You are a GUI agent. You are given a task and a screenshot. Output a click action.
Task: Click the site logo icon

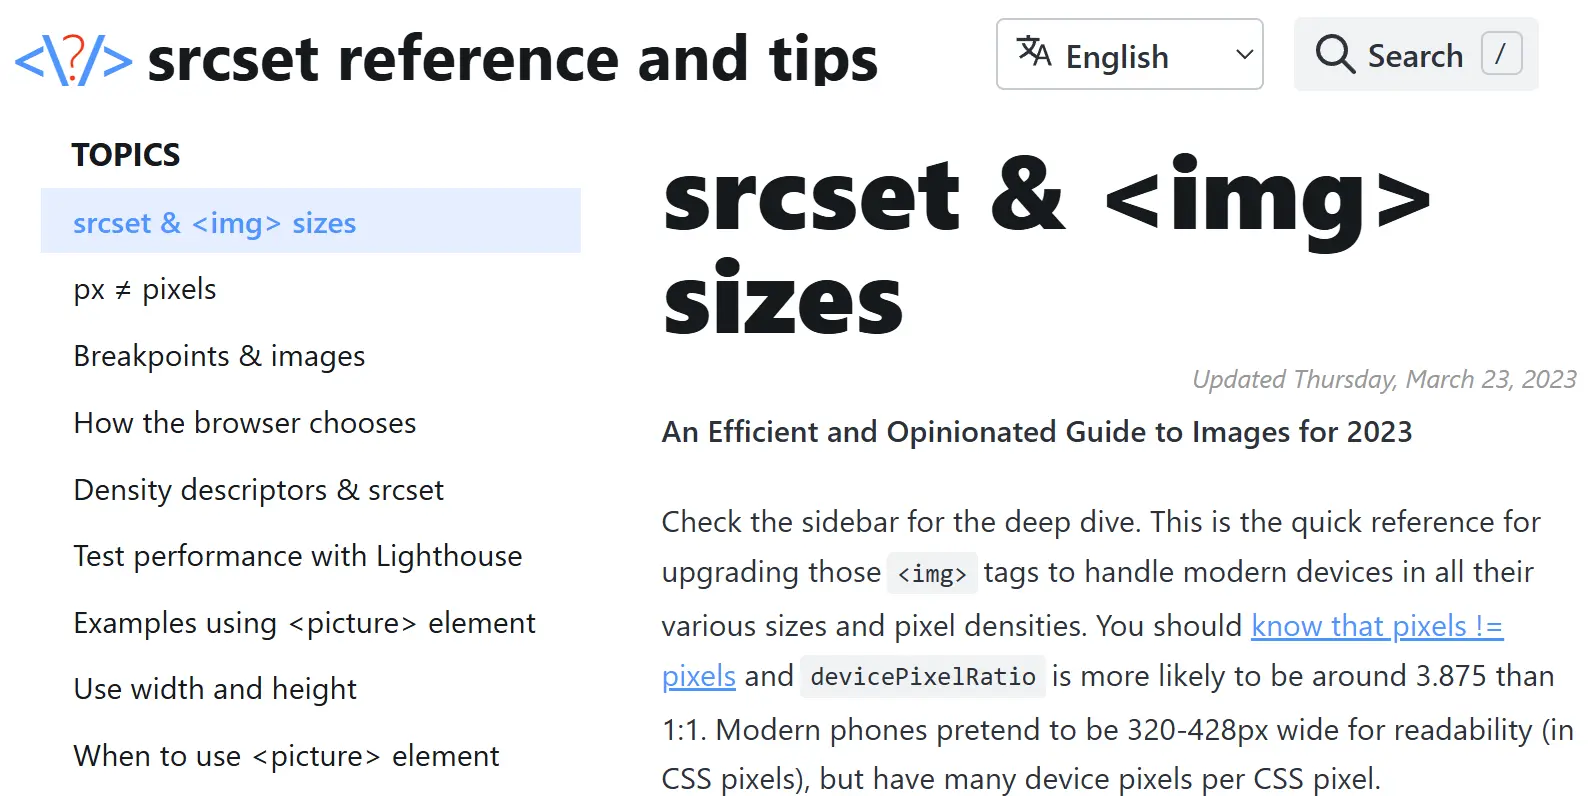click(x=73, y=59)
